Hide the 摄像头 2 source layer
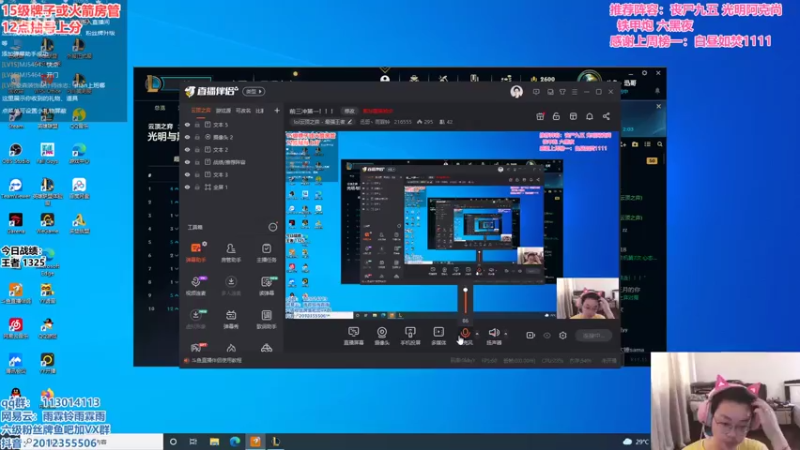This screenshot has height=450, width=800. point(188,137)
